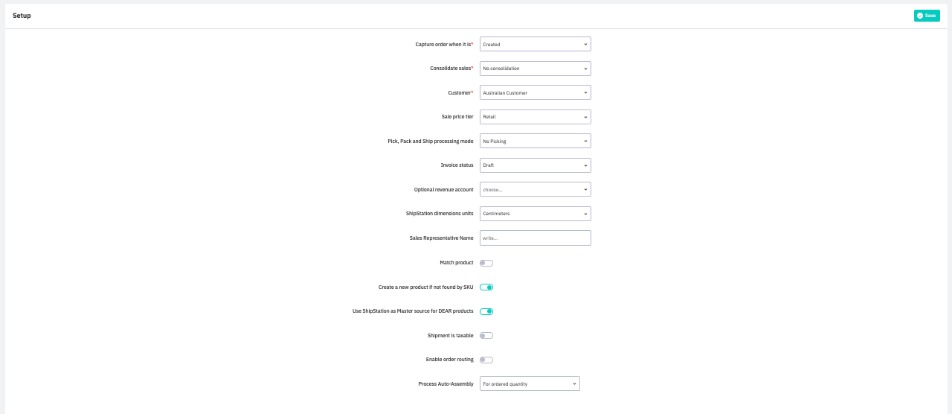The image size is (952, 414).
Task: Turn off ShipStation as Master source toggle
Action: (x=486, y=311)
